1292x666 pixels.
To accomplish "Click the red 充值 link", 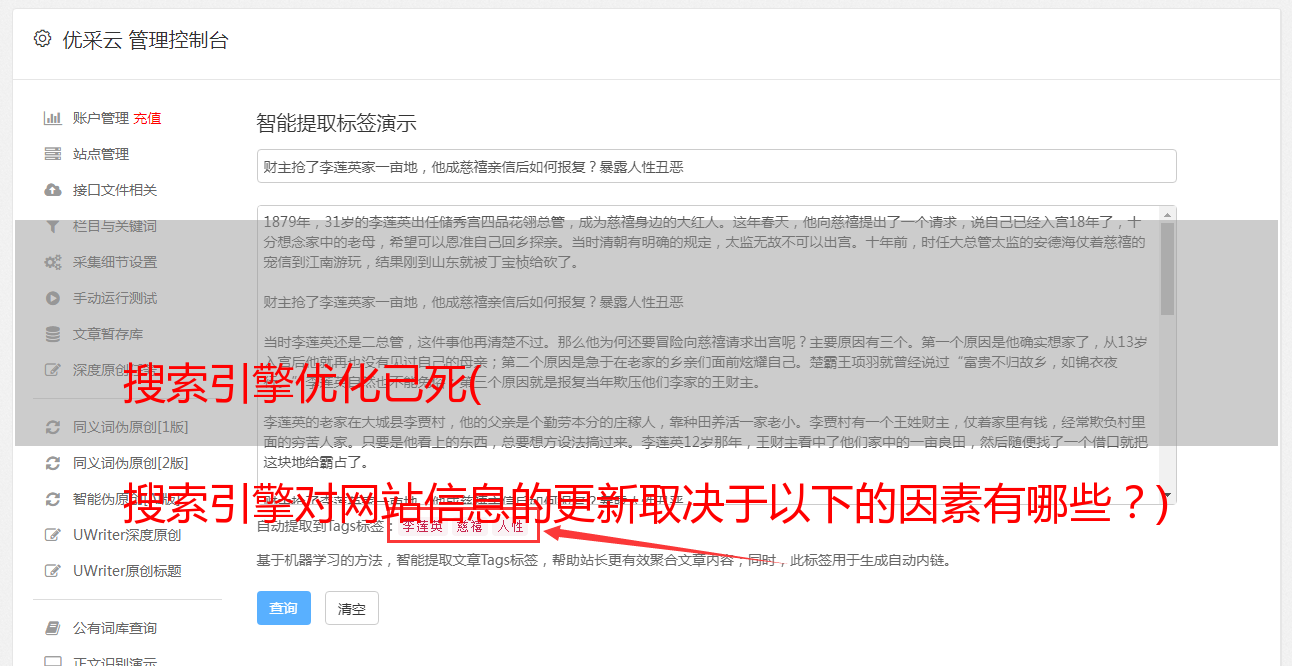I will (147, 118).
